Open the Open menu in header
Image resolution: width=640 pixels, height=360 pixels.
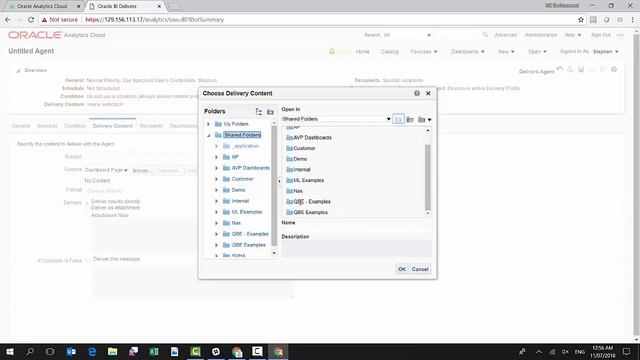[537, 52]
